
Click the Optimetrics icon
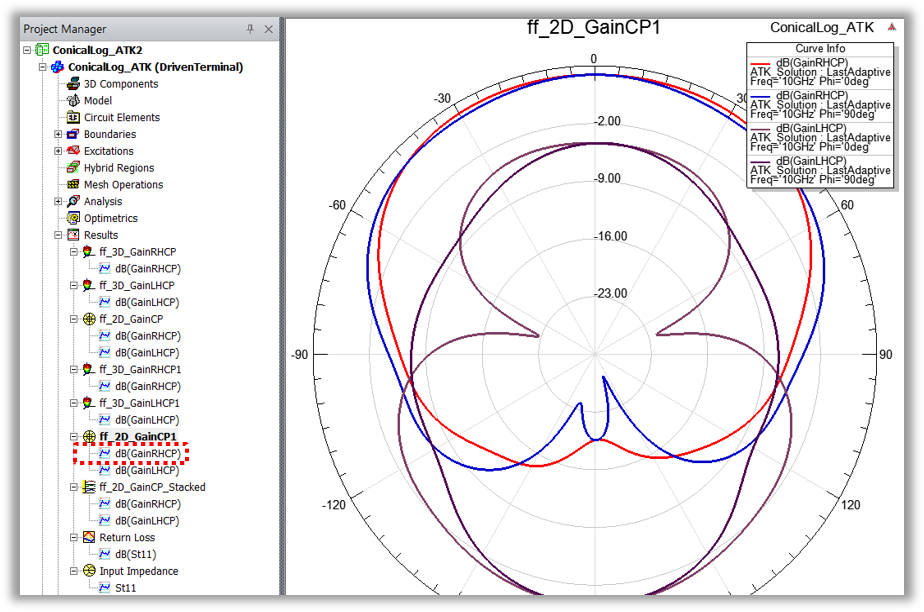(x=73, y=218)
